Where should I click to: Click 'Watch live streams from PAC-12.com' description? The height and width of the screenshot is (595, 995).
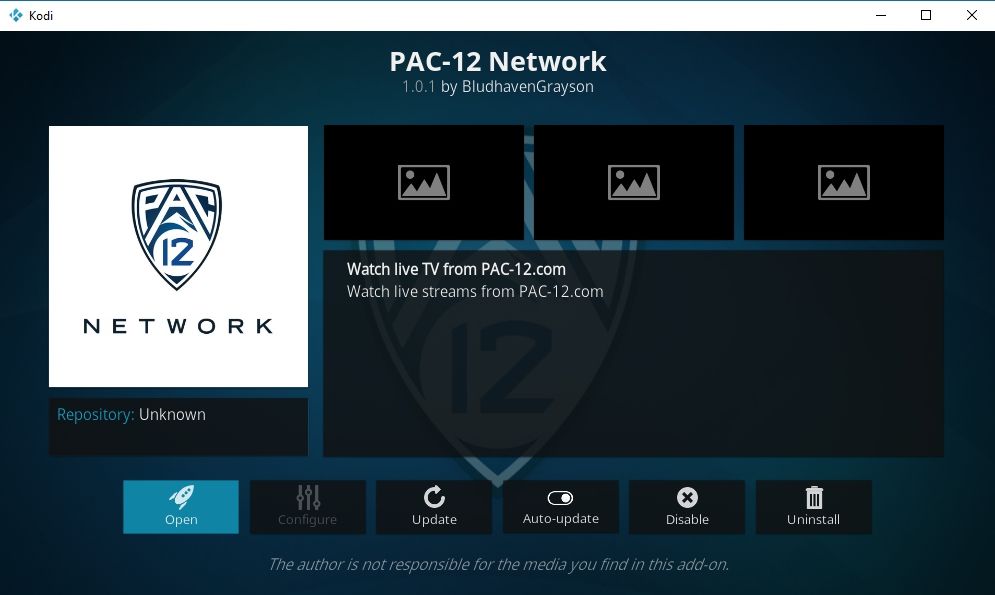pos(475,292)
